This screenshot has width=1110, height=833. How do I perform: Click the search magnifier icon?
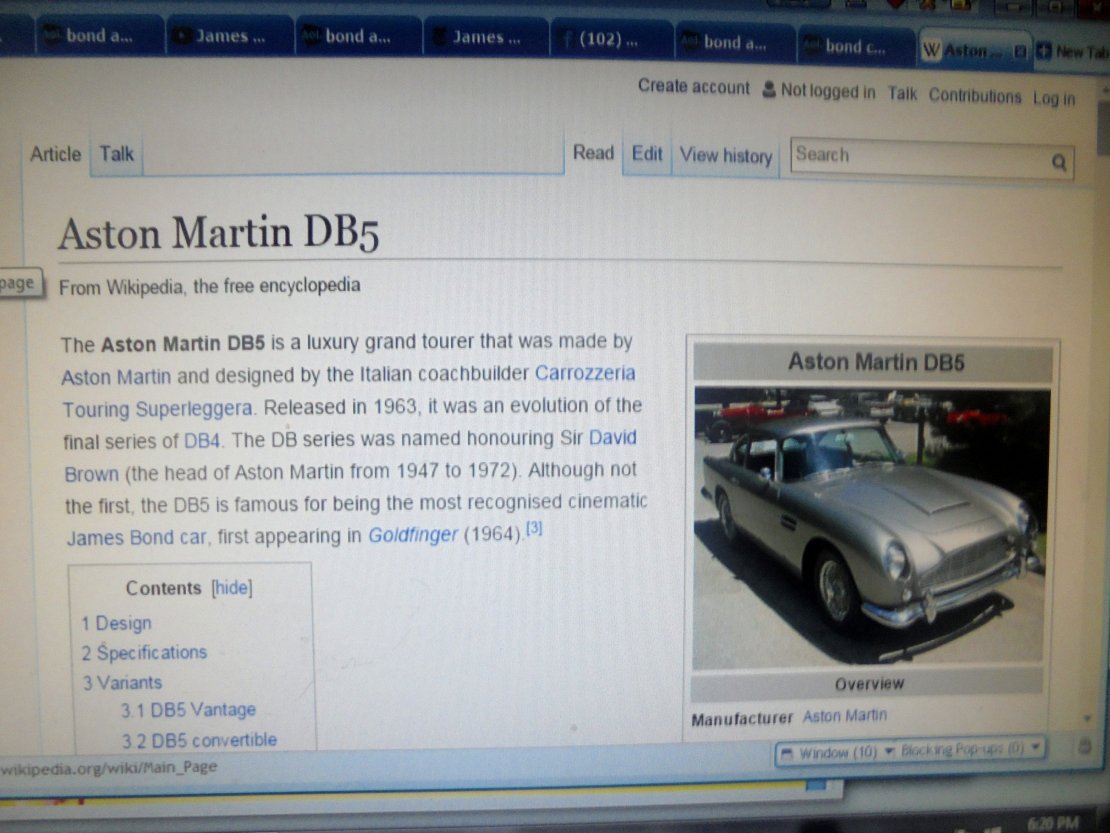1058,162
